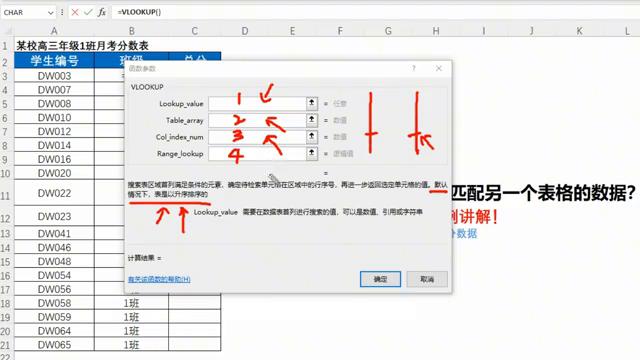
Task: Click the Select All corner button
Action: pos(7,31)
